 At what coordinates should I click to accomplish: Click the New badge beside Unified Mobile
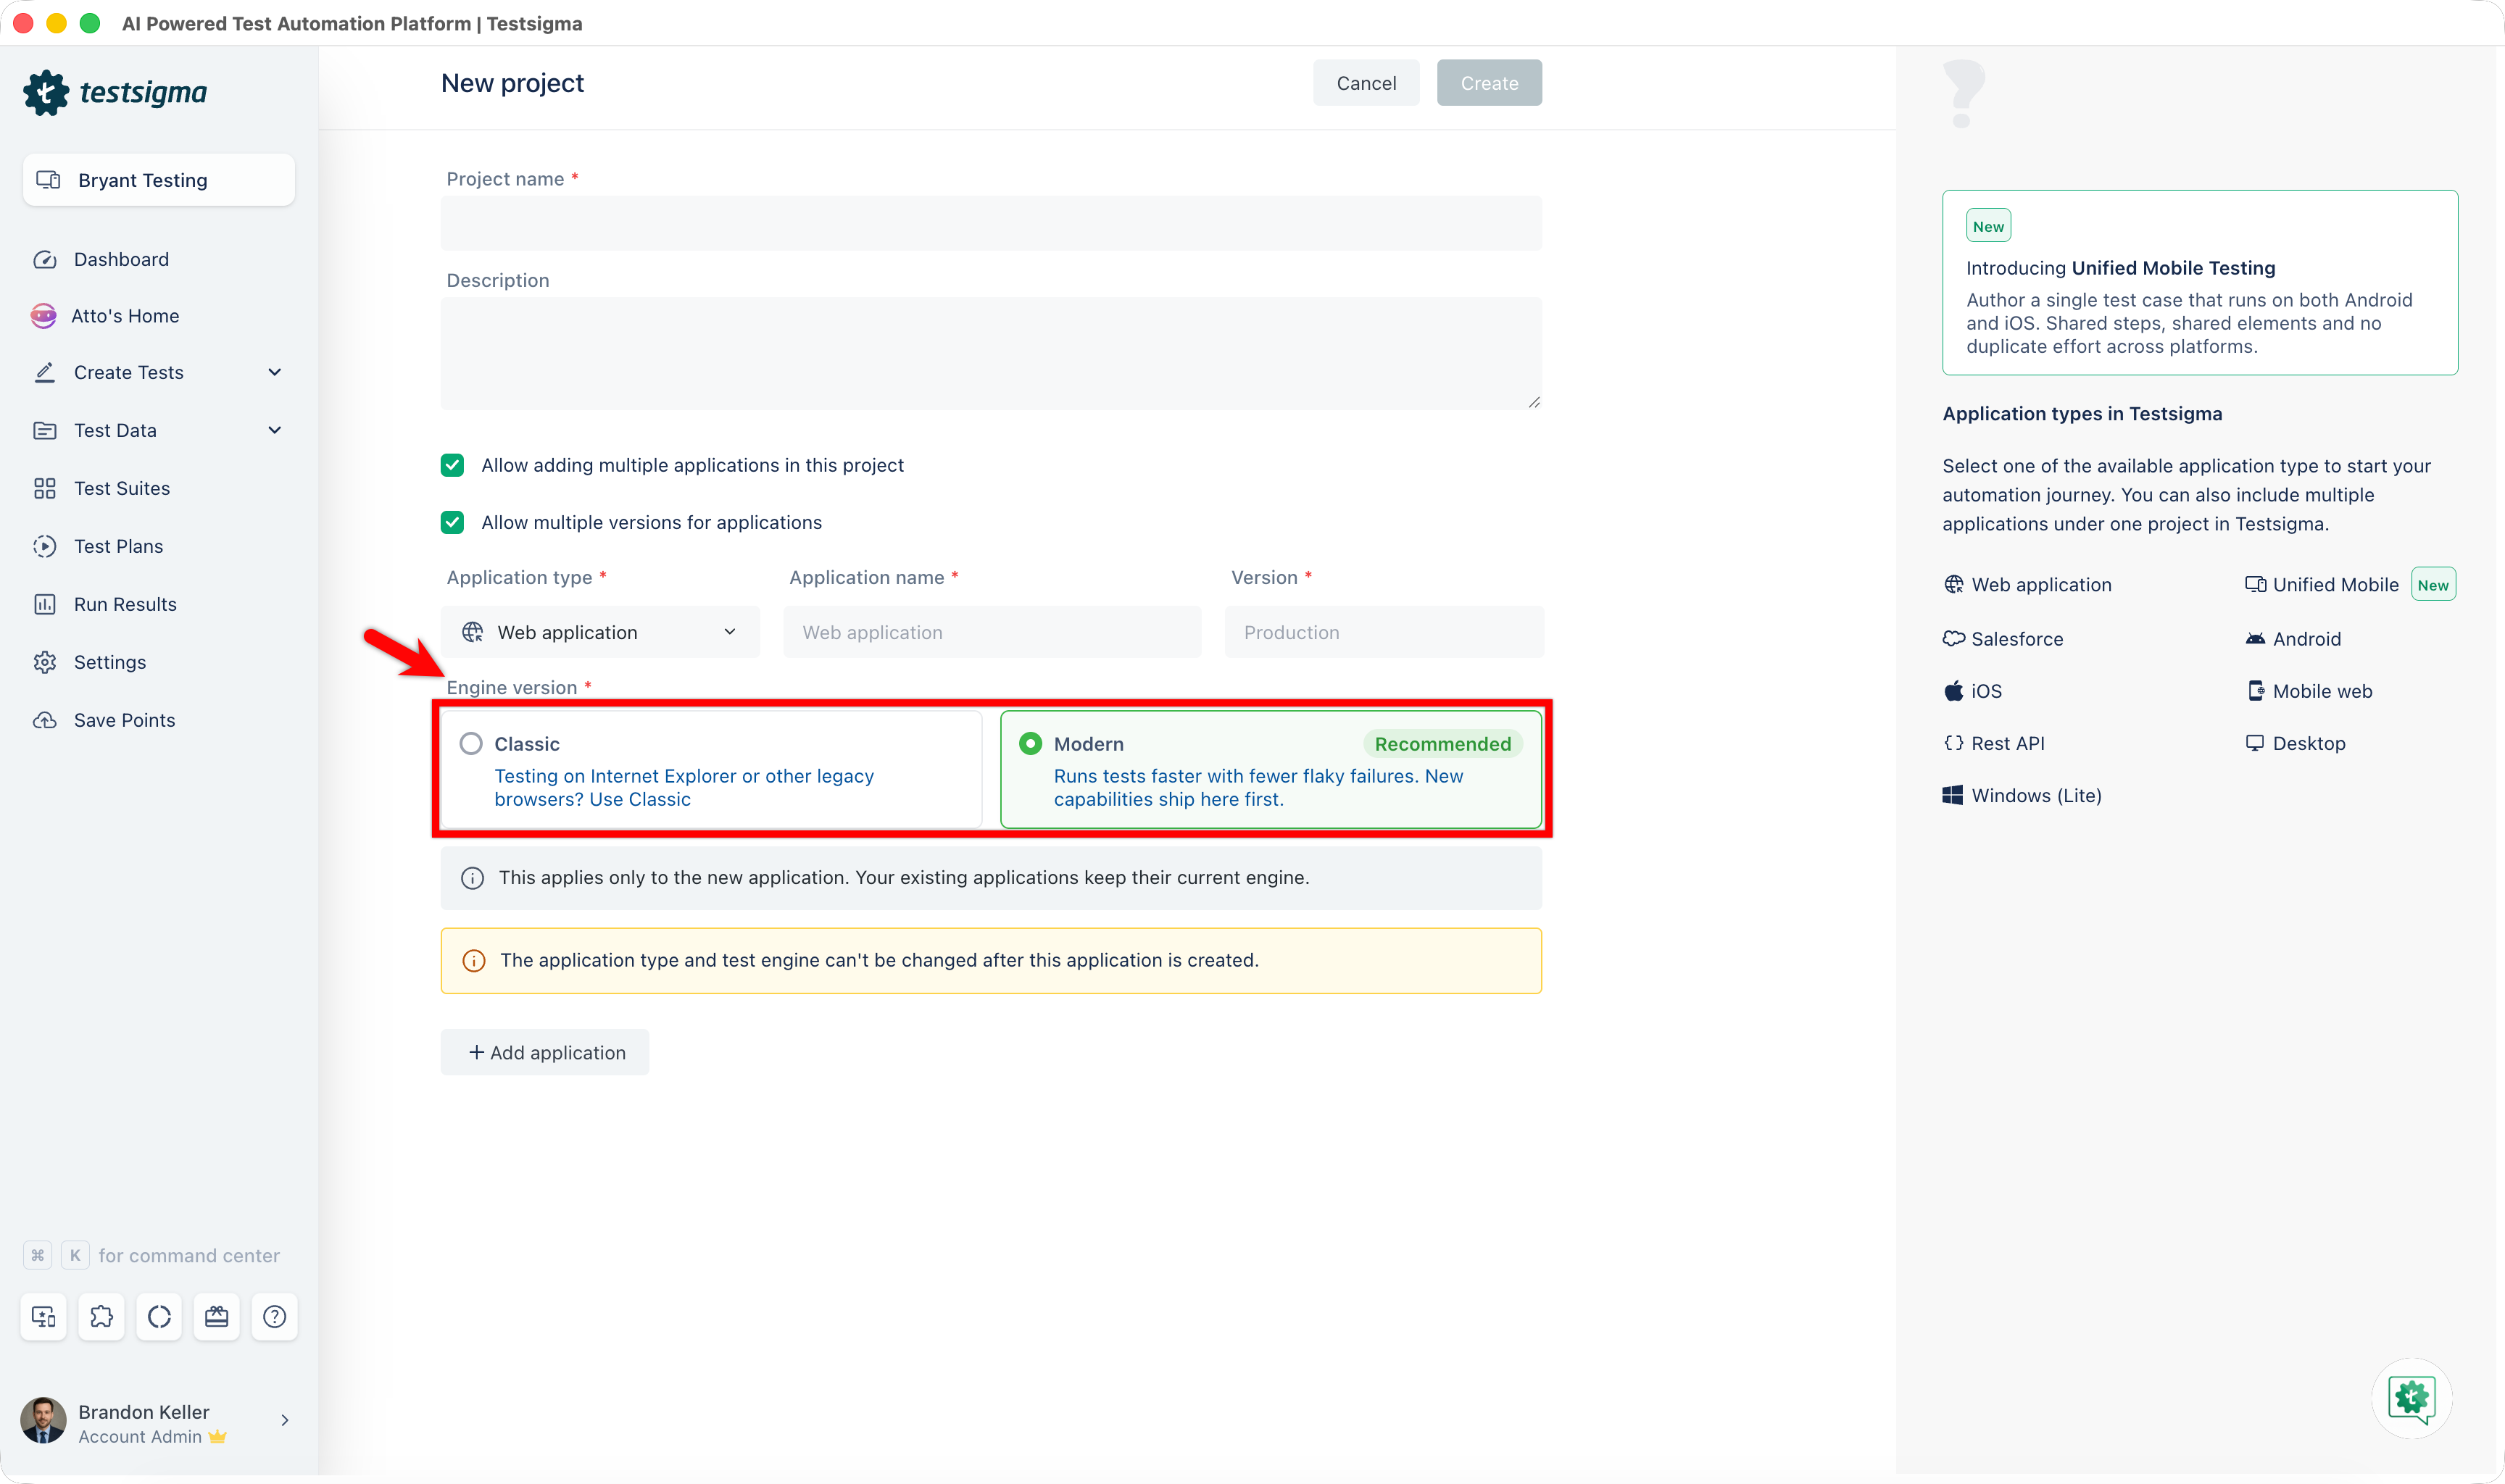[2433, 585]
